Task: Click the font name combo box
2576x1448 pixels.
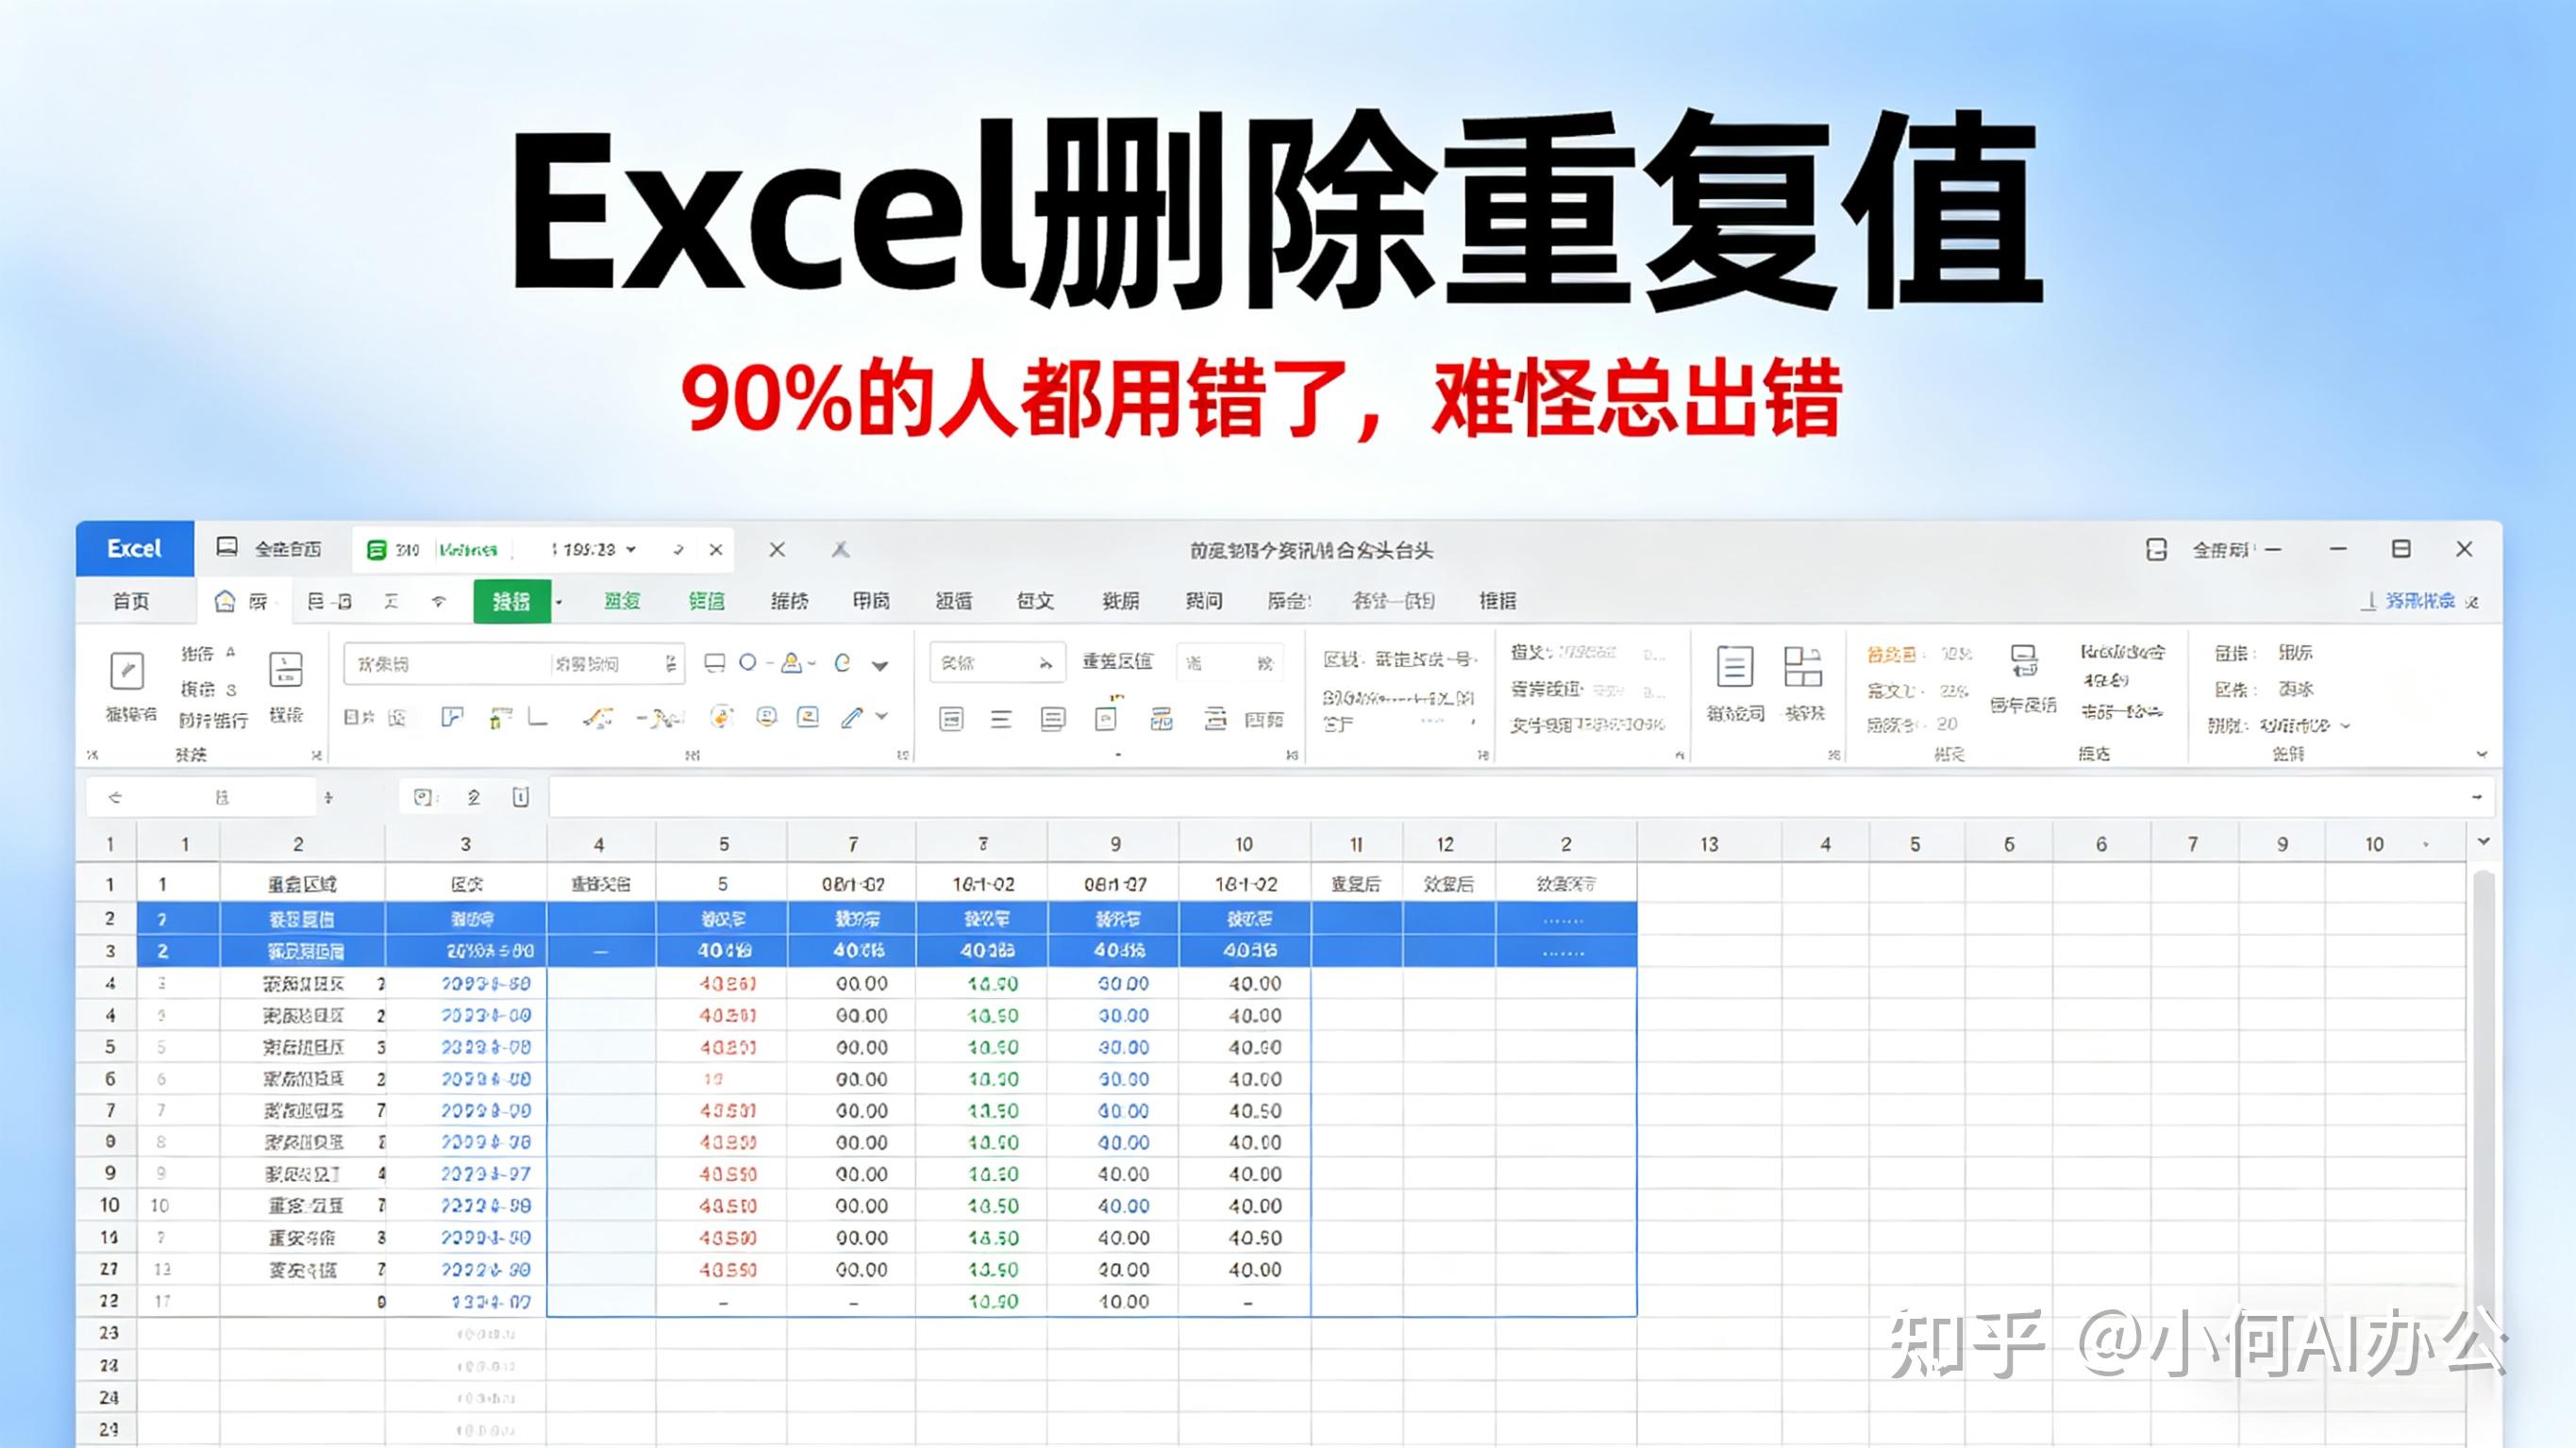Action: click(446, 664)
